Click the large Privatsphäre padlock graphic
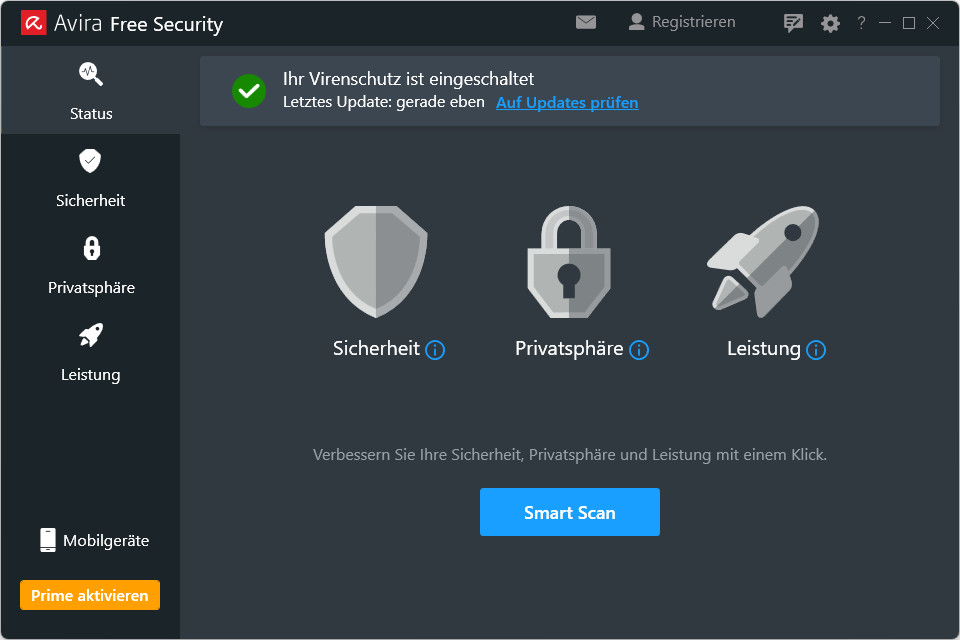The height and width of the screenshot is (640, 960). point(568,260)
